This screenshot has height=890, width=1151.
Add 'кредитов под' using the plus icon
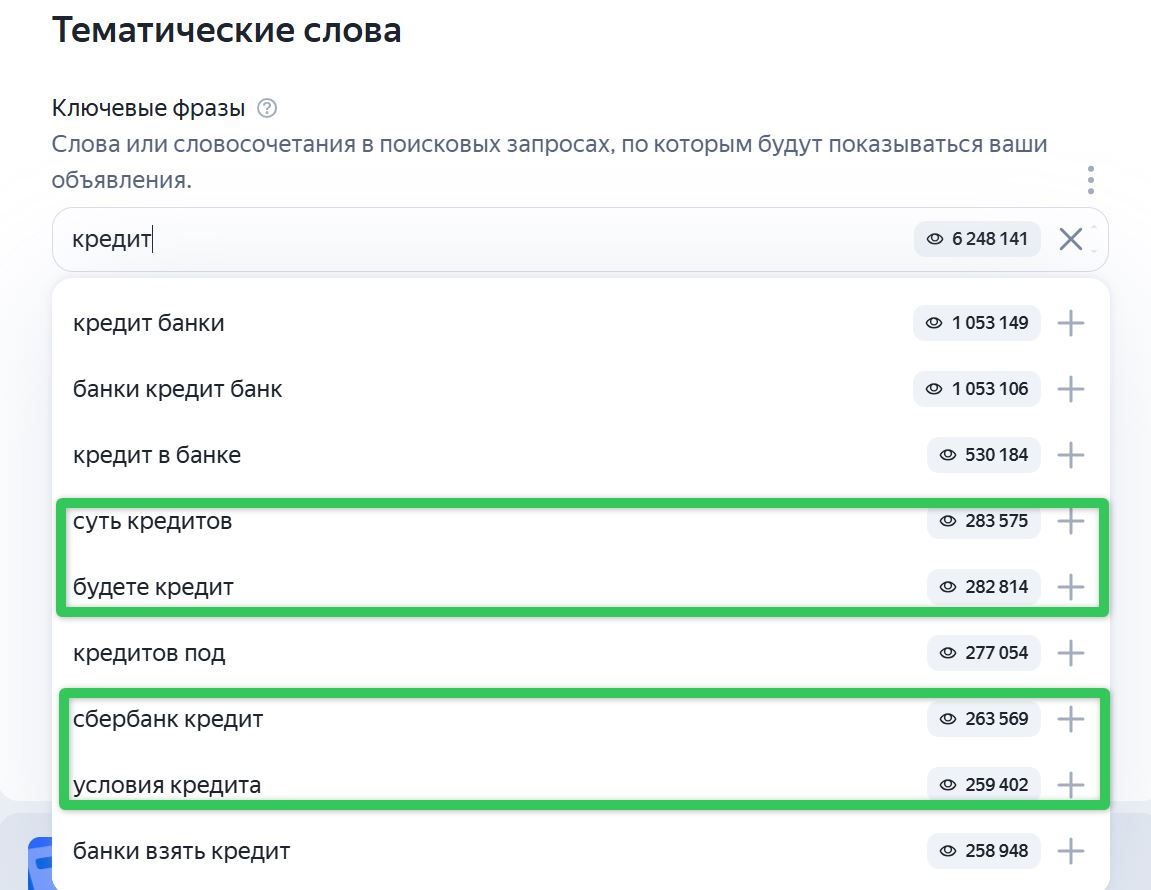(1070, 653)
